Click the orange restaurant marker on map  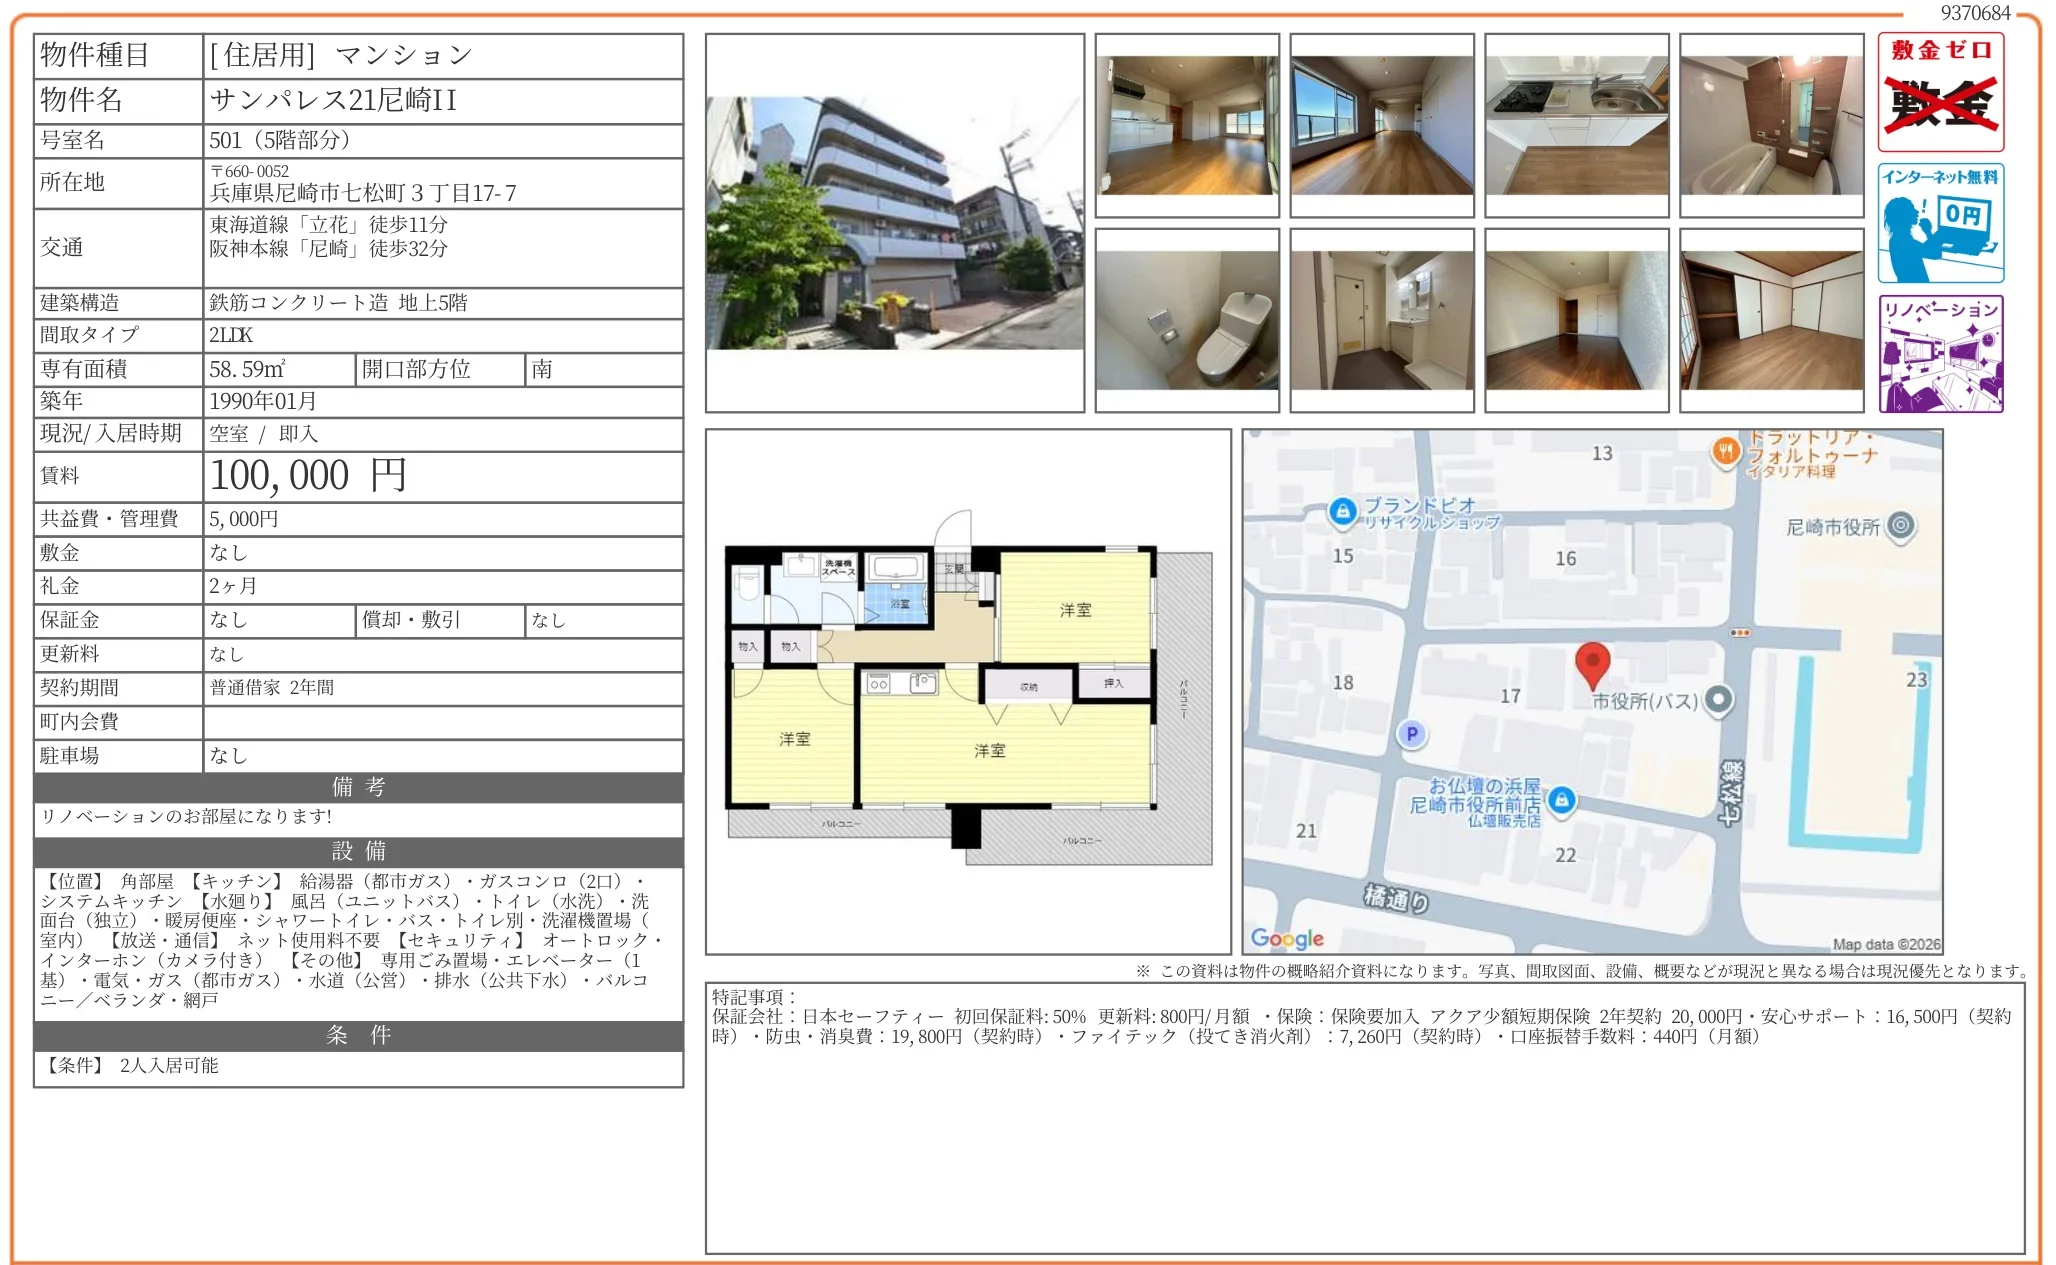1725,452
